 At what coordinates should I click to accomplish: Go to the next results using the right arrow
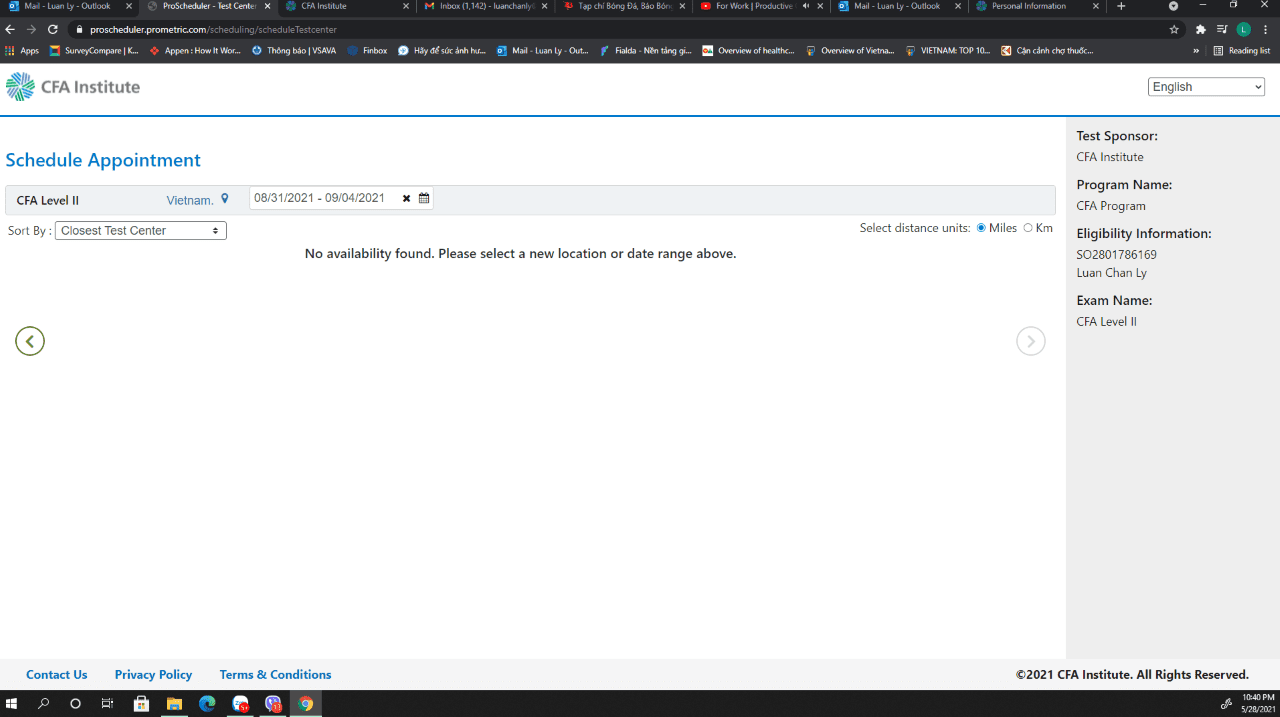[1031, 341]
